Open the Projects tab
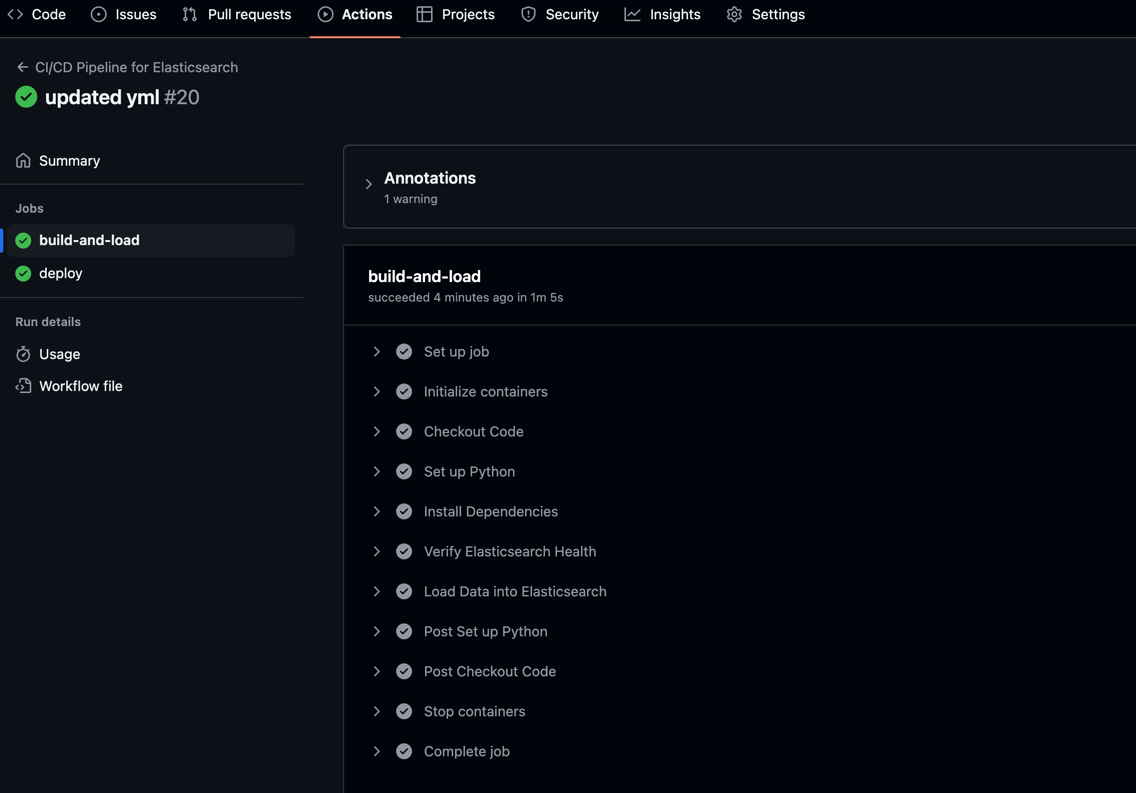 coord(456,14)
